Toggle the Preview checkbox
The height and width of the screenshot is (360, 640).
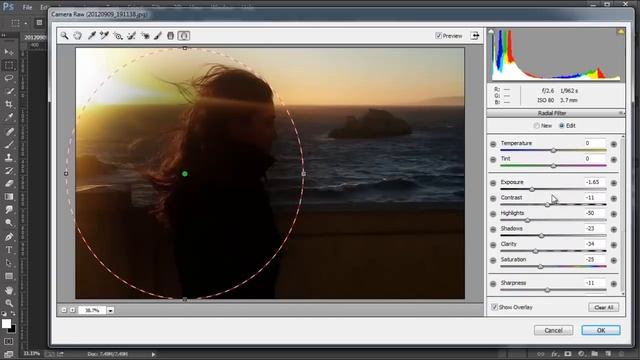coord(438,36)
